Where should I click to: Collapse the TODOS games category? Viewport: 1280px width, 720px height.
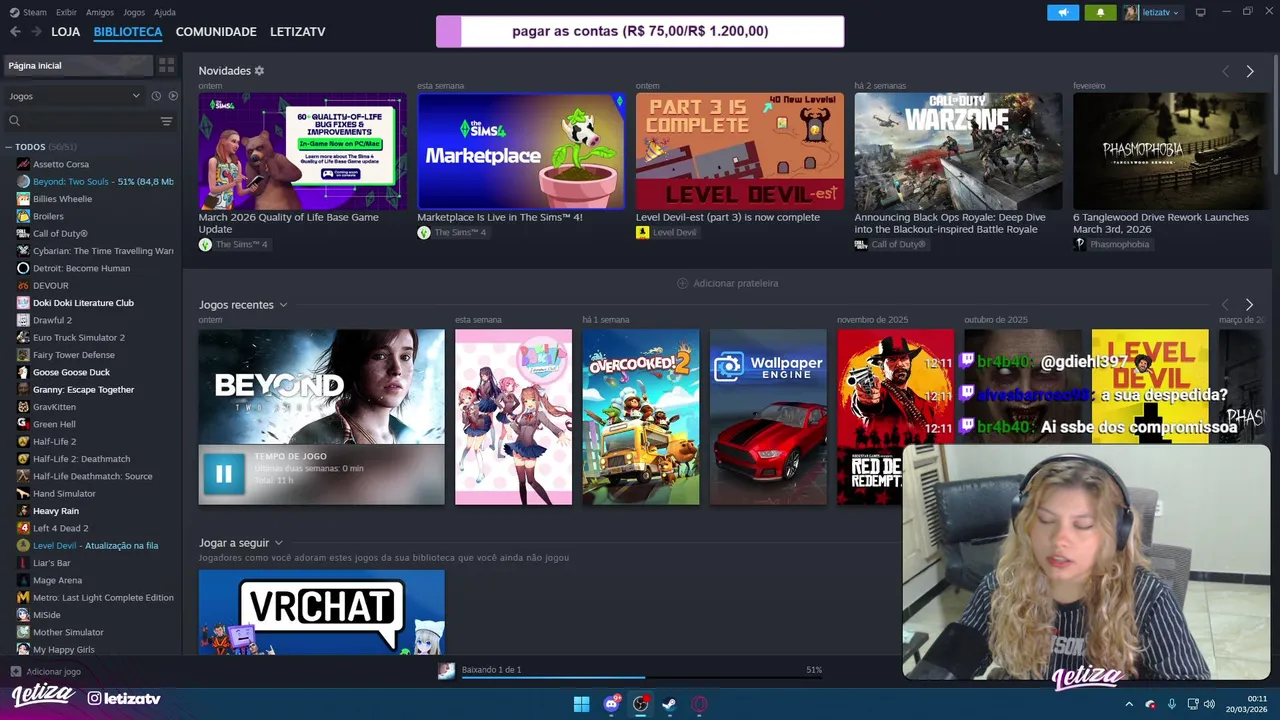[x=9, y=147]
